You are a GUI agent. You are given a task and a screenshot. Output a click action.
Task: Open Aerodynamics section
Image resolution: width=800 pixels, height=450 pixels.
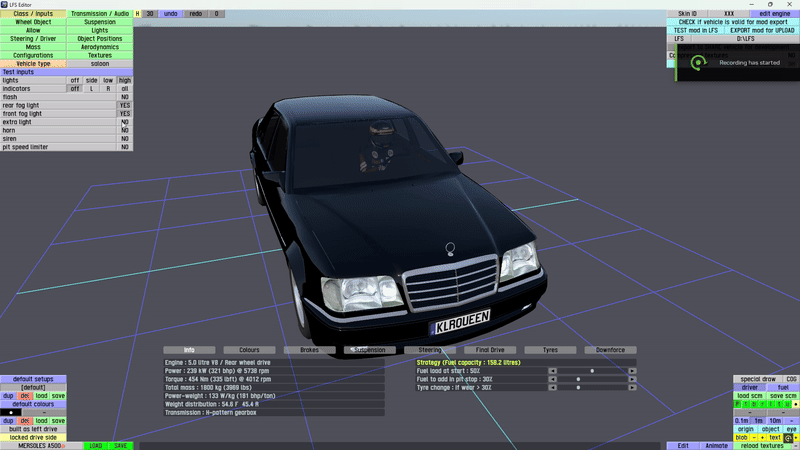(100, 47)
